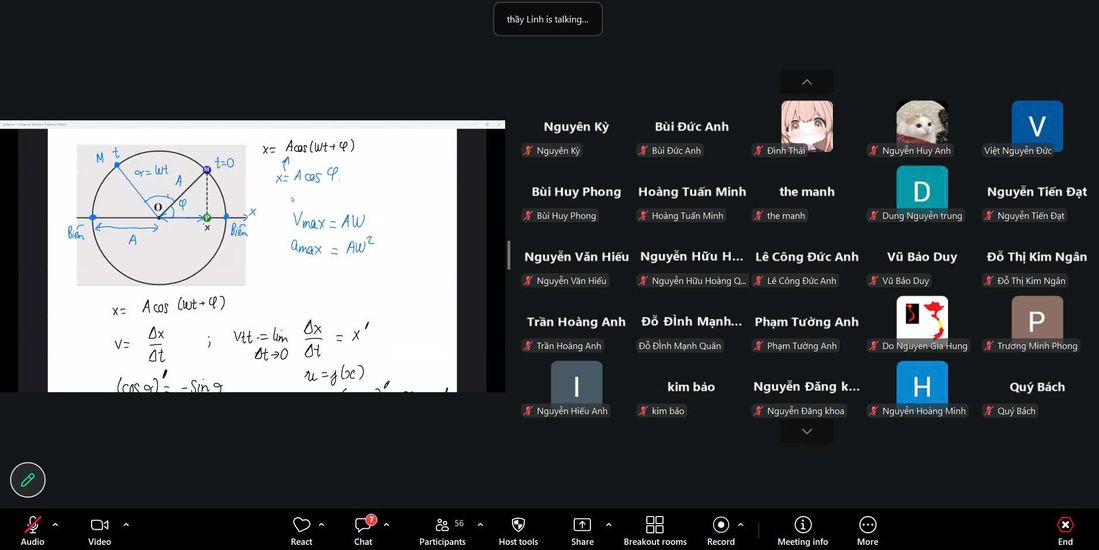The height and width of the screenshot is (550, 1099).
Task: Select Quý Bách participant tile
Action: (x=1037, y=388)
